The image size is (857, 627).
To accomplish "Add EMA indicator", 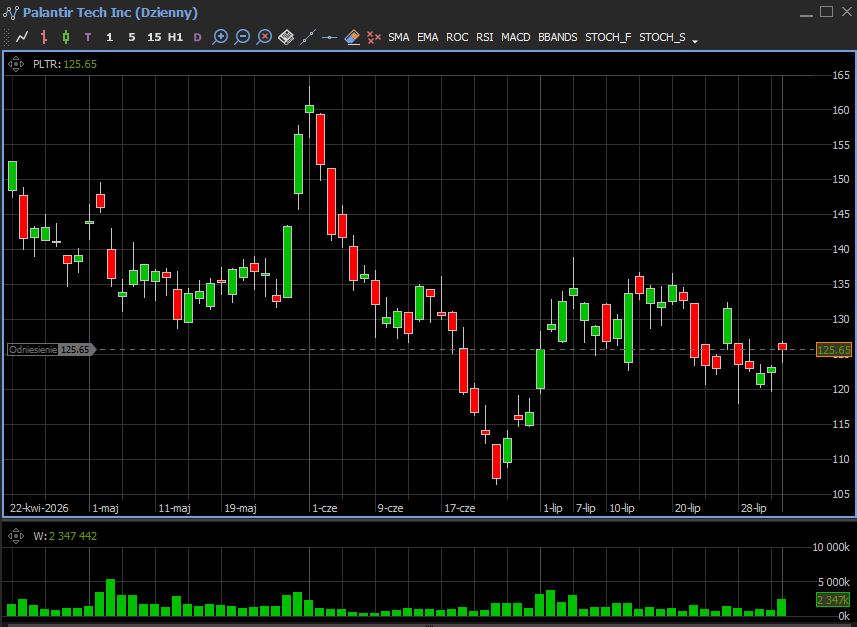I will 427,37.
